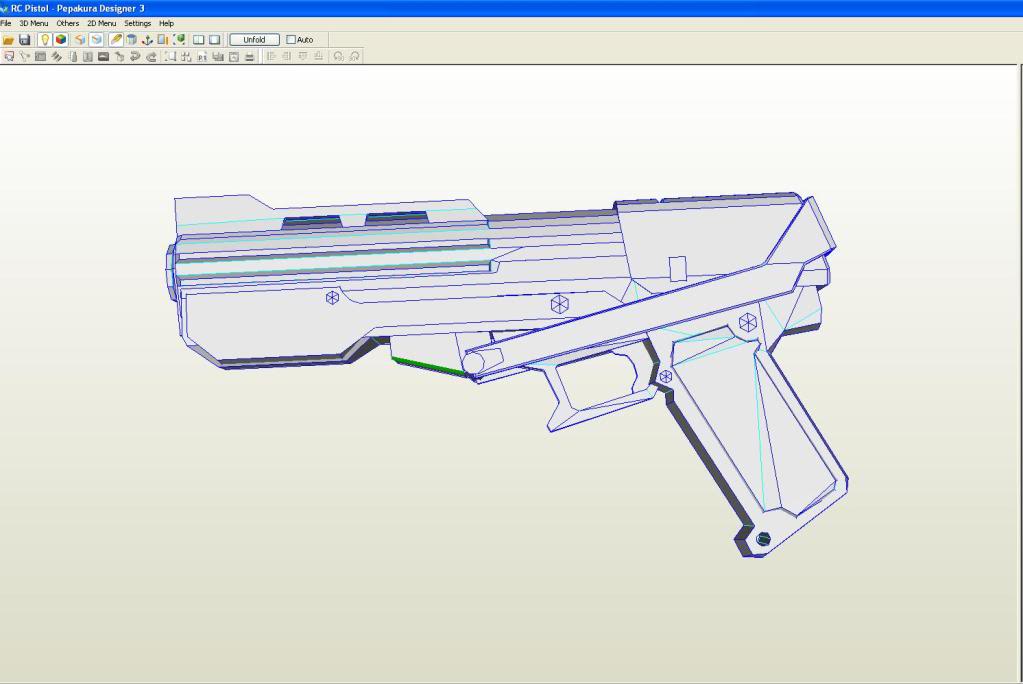Open the Others menu
This screenshot has height=684, width=1023.
(x=67, y=23)
